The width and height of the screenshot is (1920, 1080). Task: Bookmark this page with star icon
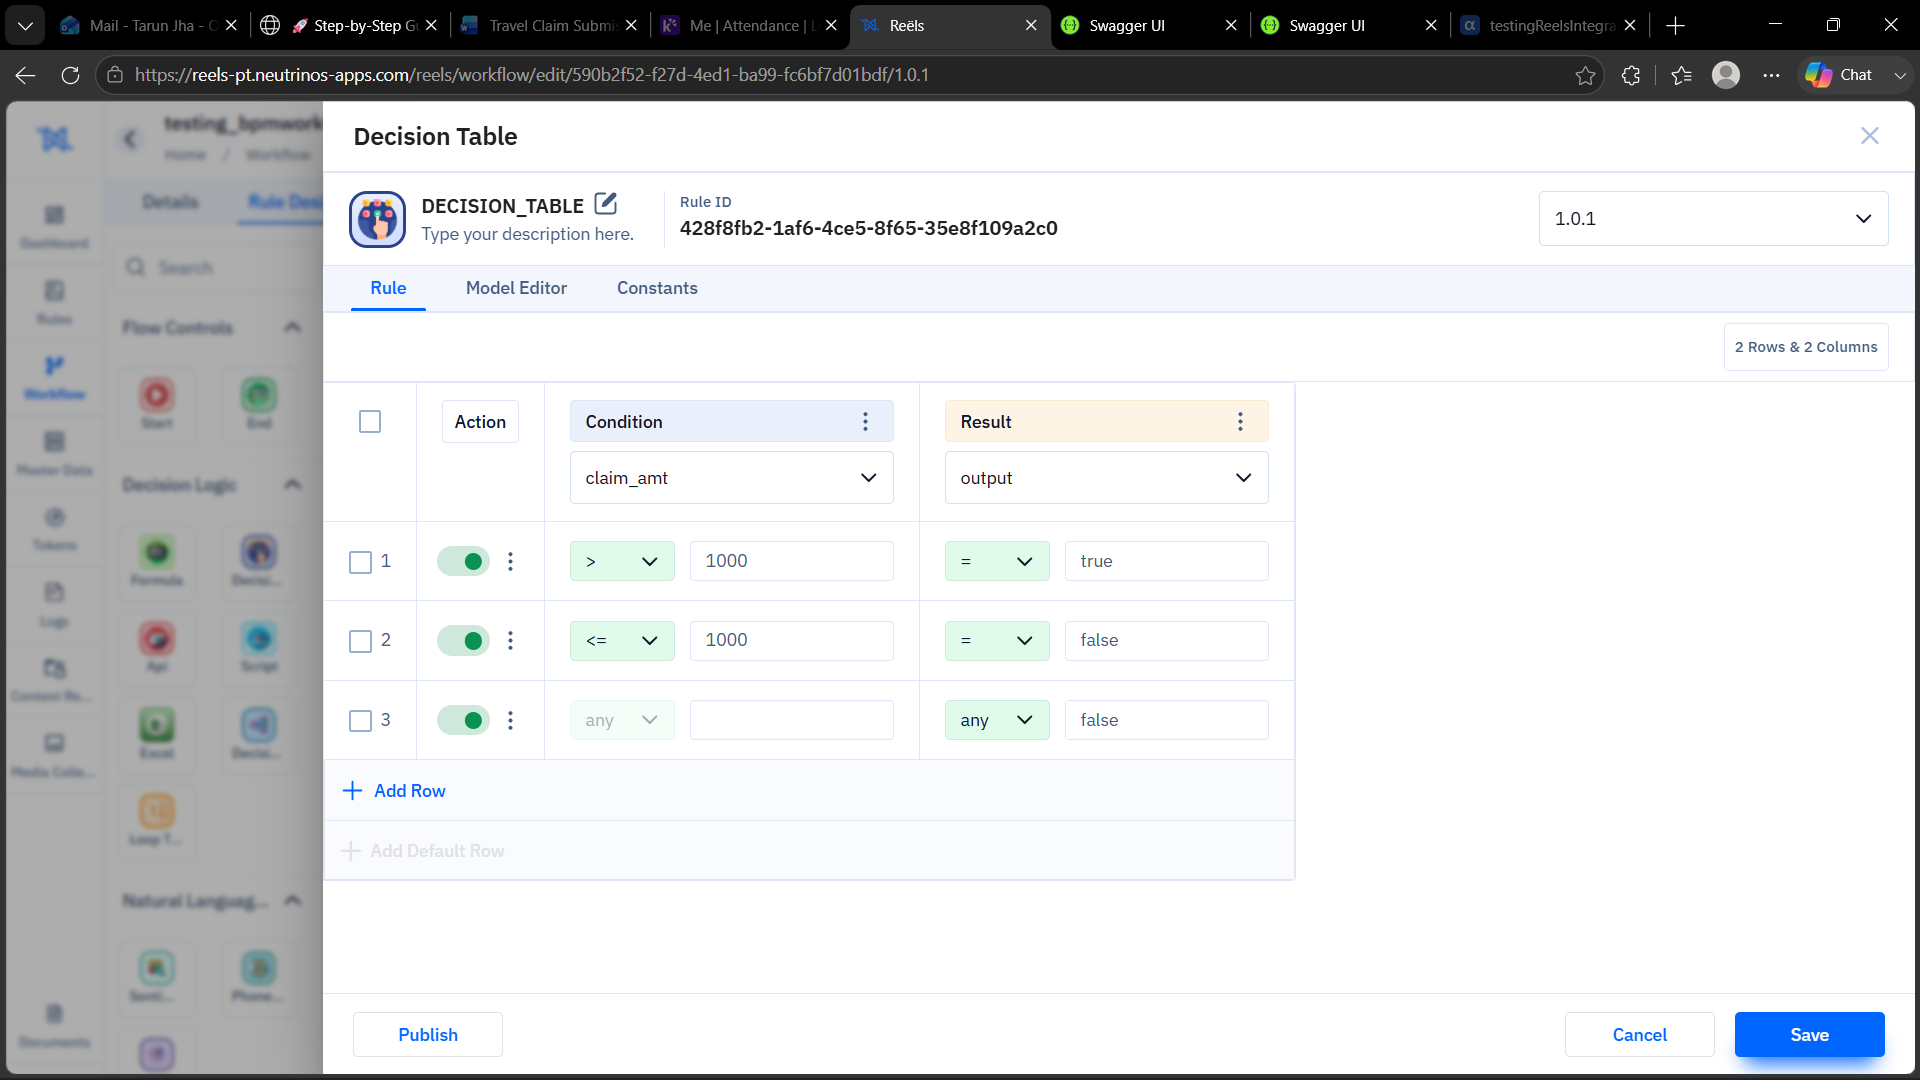point(1585,75)
